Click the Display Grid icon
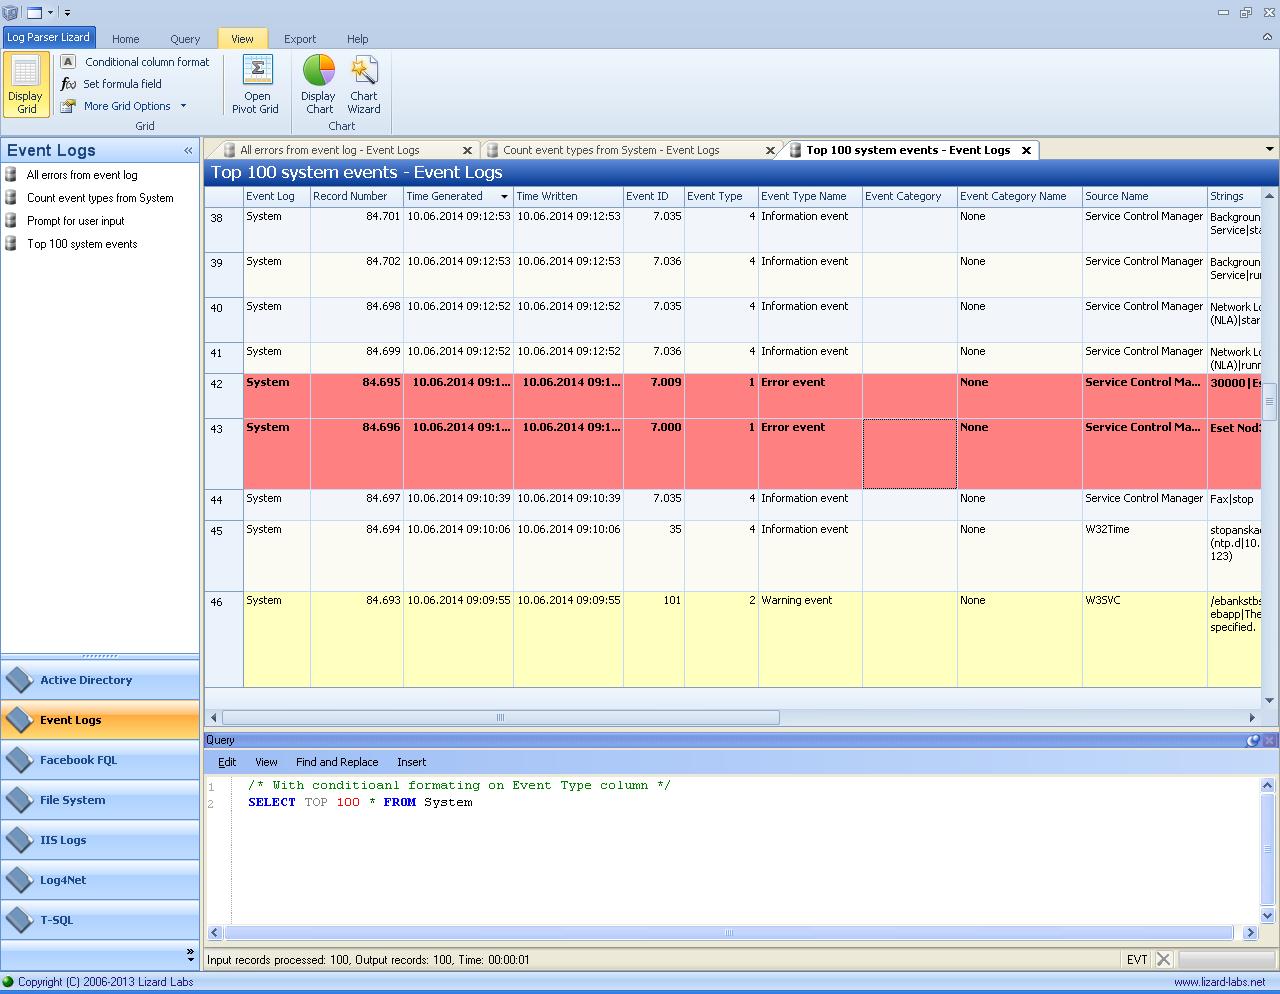Screen dimensions: 1280x994 tap(25, 74)
